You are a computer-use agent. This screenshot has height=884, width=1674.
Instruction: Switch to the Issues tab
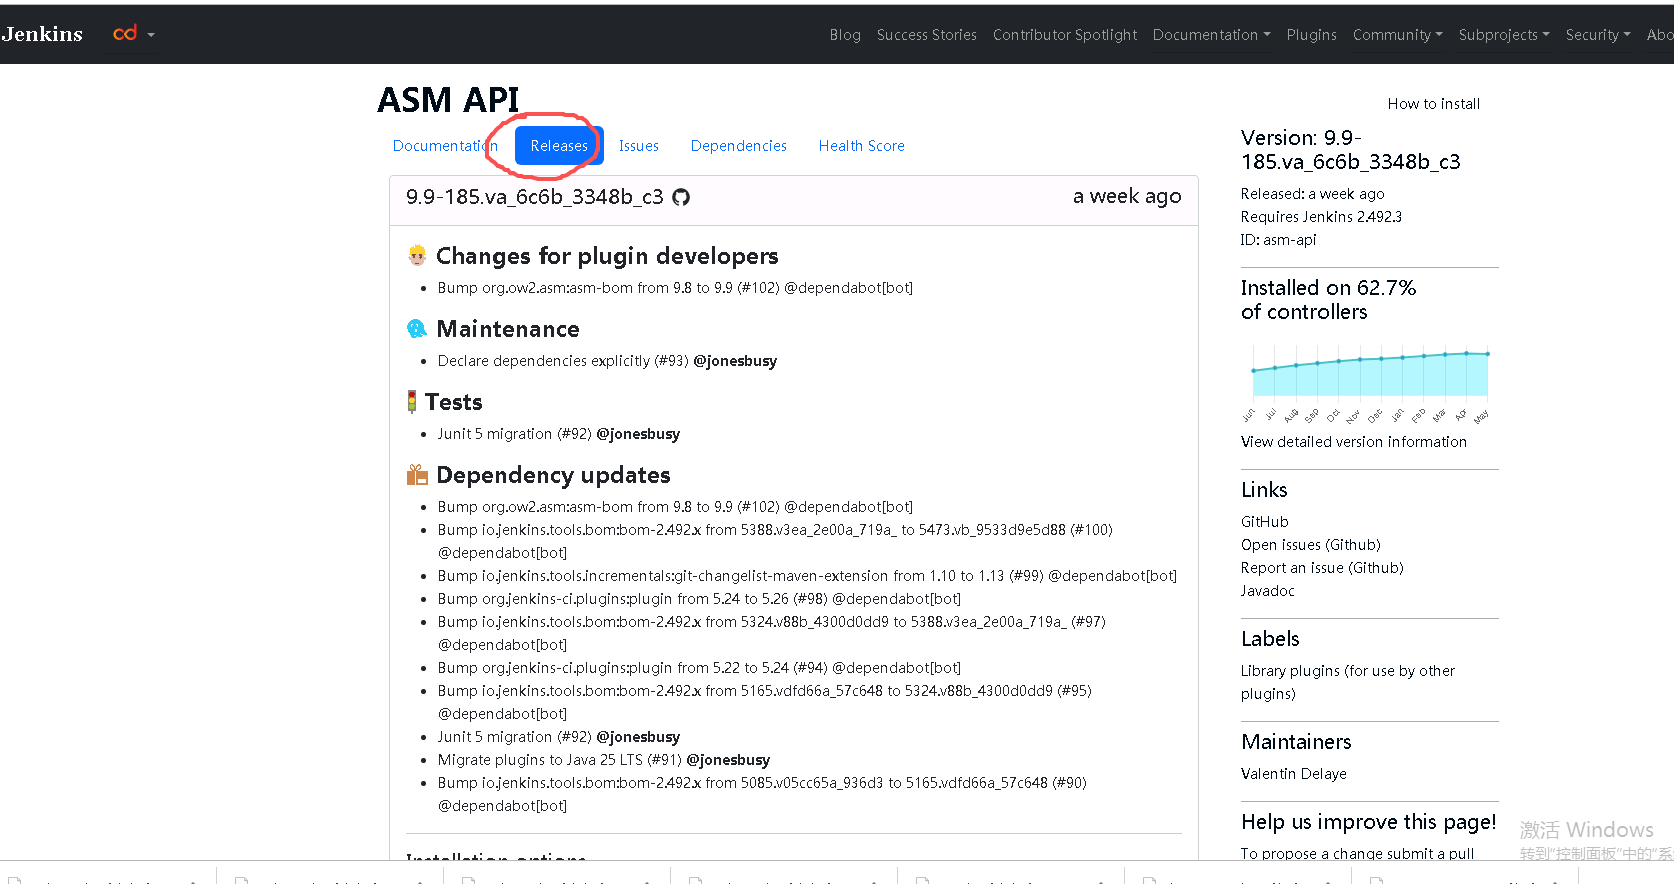(638, 146)
